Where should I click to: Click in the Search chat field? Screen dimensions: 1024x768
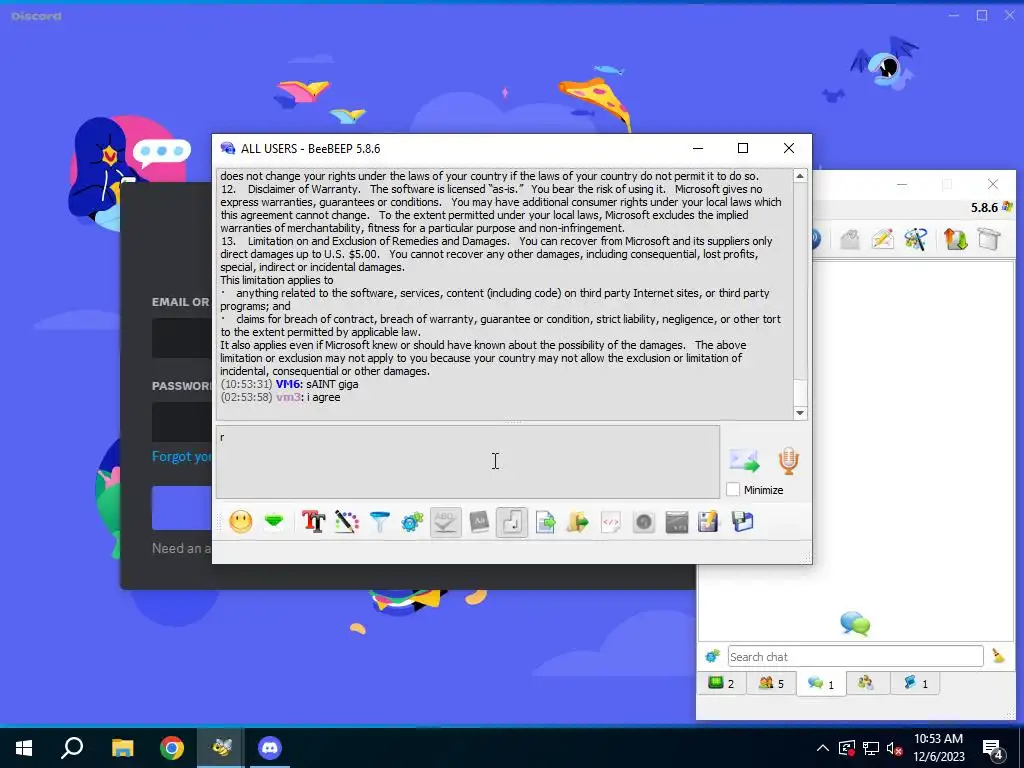tap(856, 656)
